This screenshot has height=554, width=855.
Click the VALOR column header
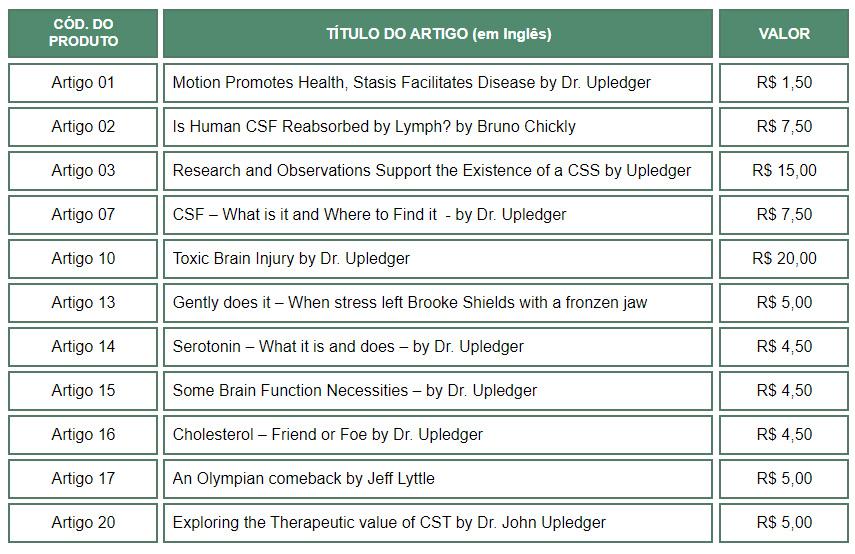coord(784,33)
